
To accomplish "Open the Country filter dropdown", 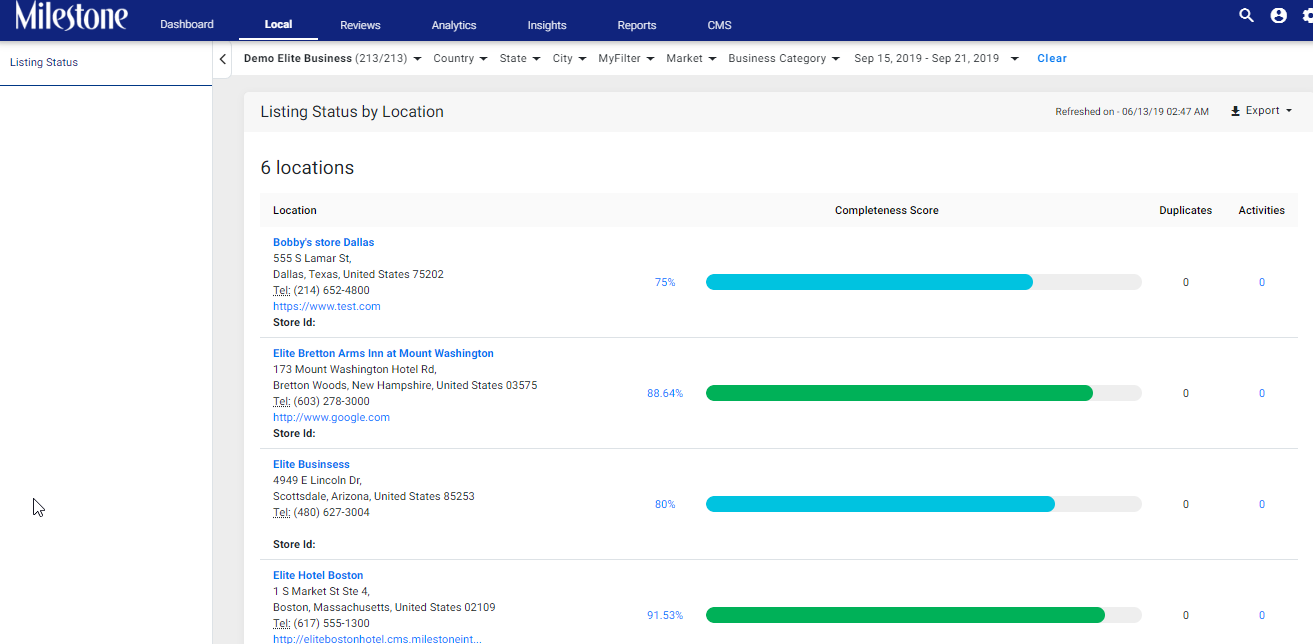I will tap(460, 58).
